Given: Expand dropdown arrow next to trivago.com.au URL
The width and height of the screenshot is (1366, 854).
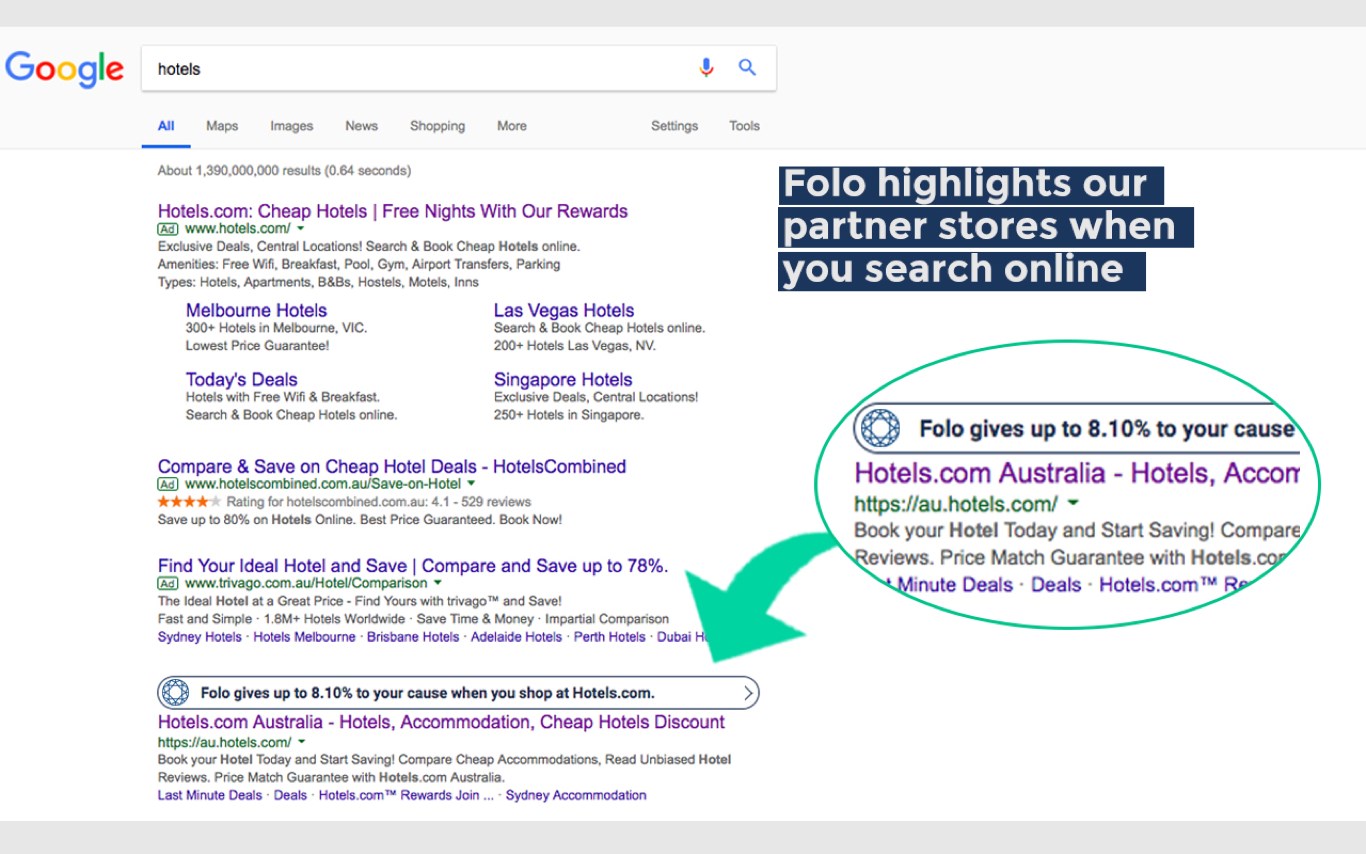Looking at the screenshot, I should pyautogui.click(x=437, y=583).
